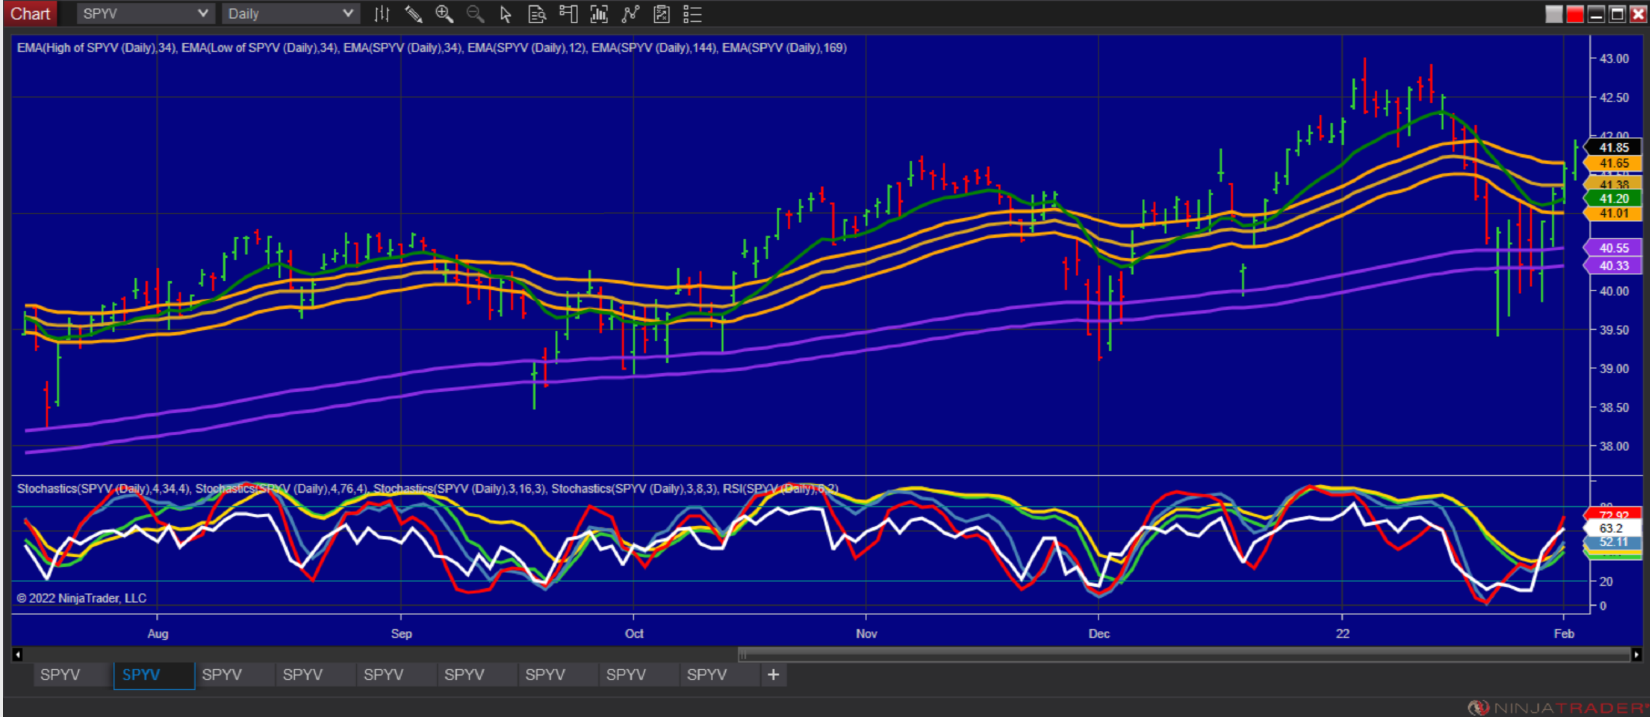Minimize the chart window
1650x717 pixels.
[1596, 14]
